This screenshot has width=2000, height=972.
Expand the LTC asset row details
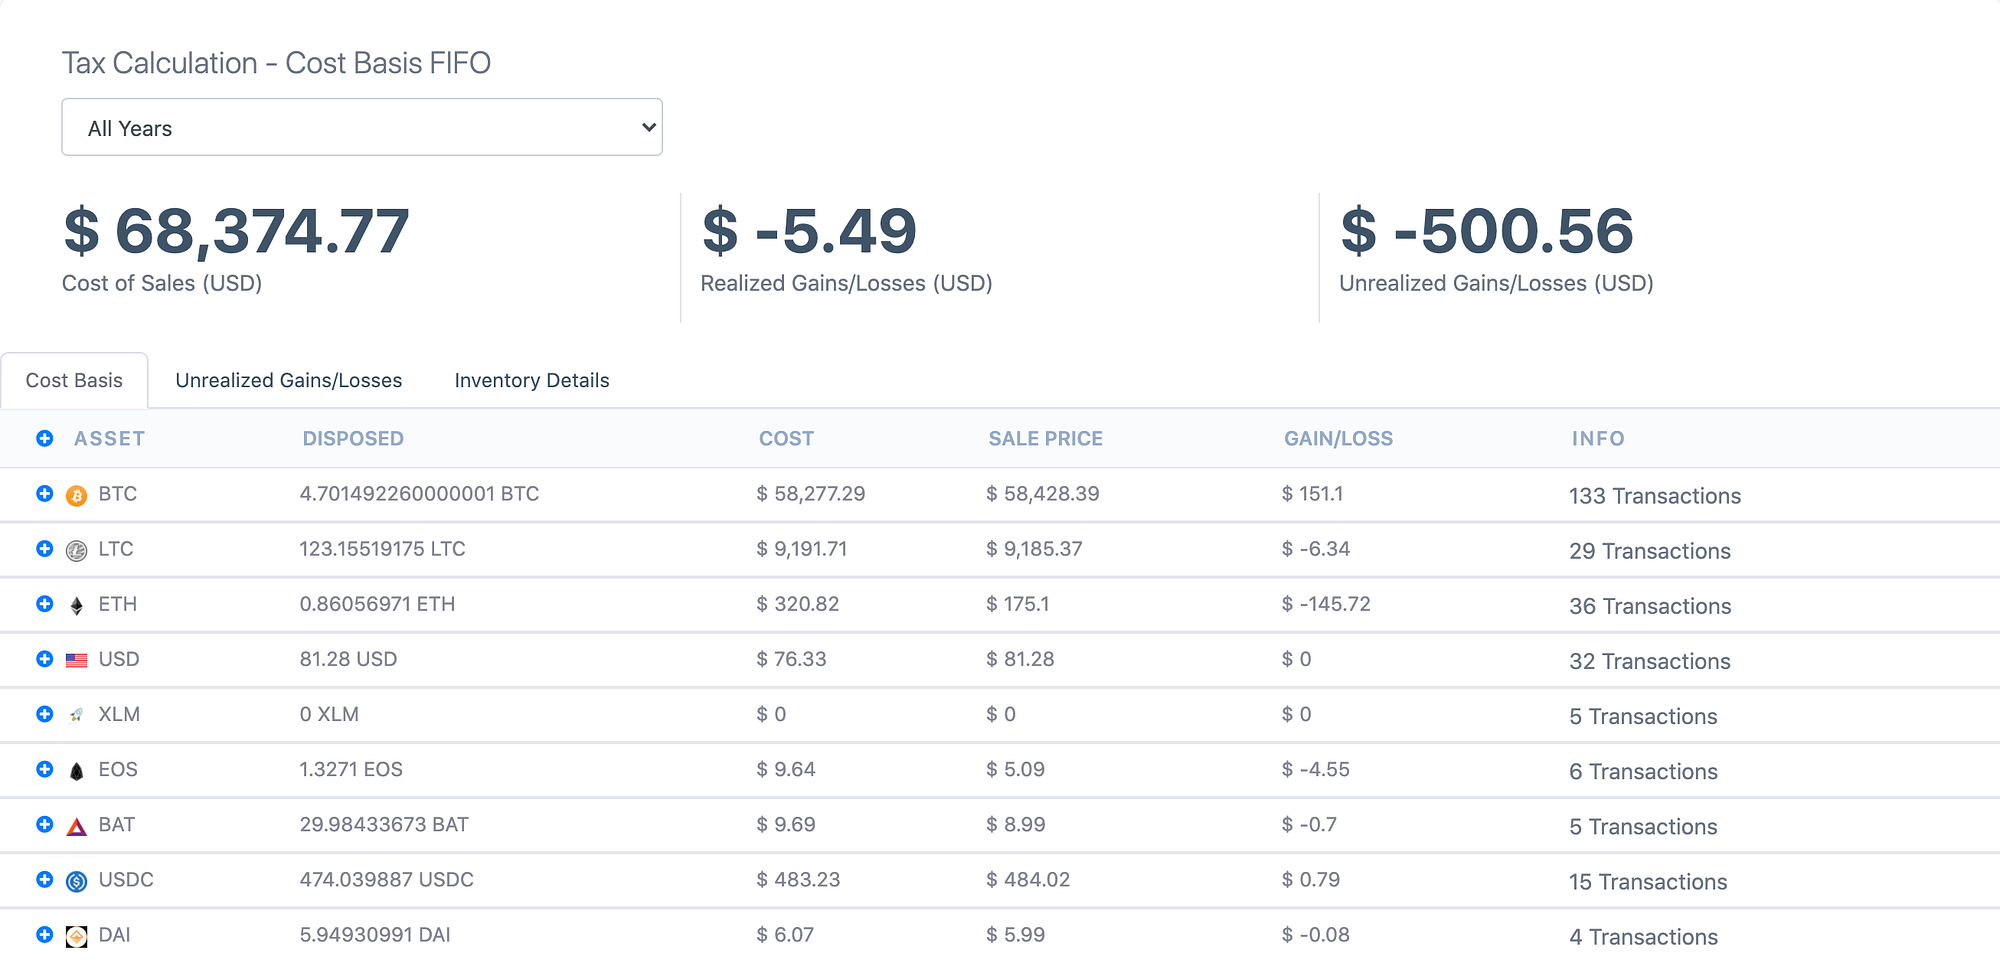point(44,549)
